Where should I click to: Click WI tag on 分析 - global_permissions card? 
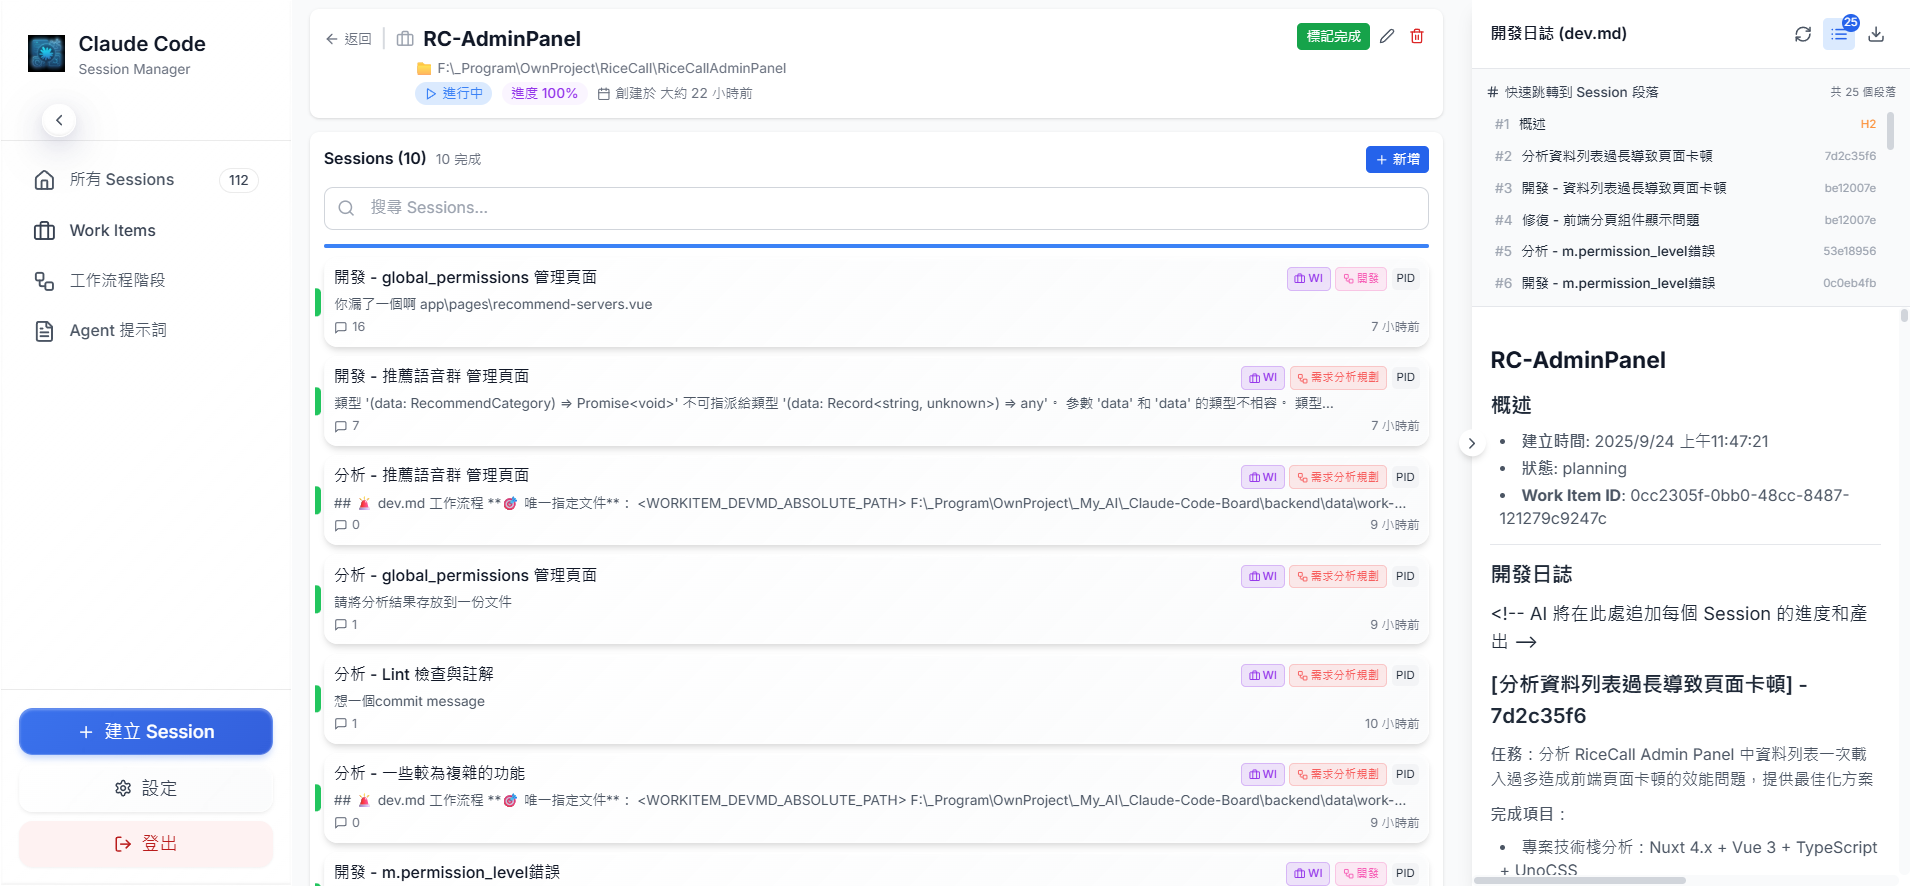1263,576
